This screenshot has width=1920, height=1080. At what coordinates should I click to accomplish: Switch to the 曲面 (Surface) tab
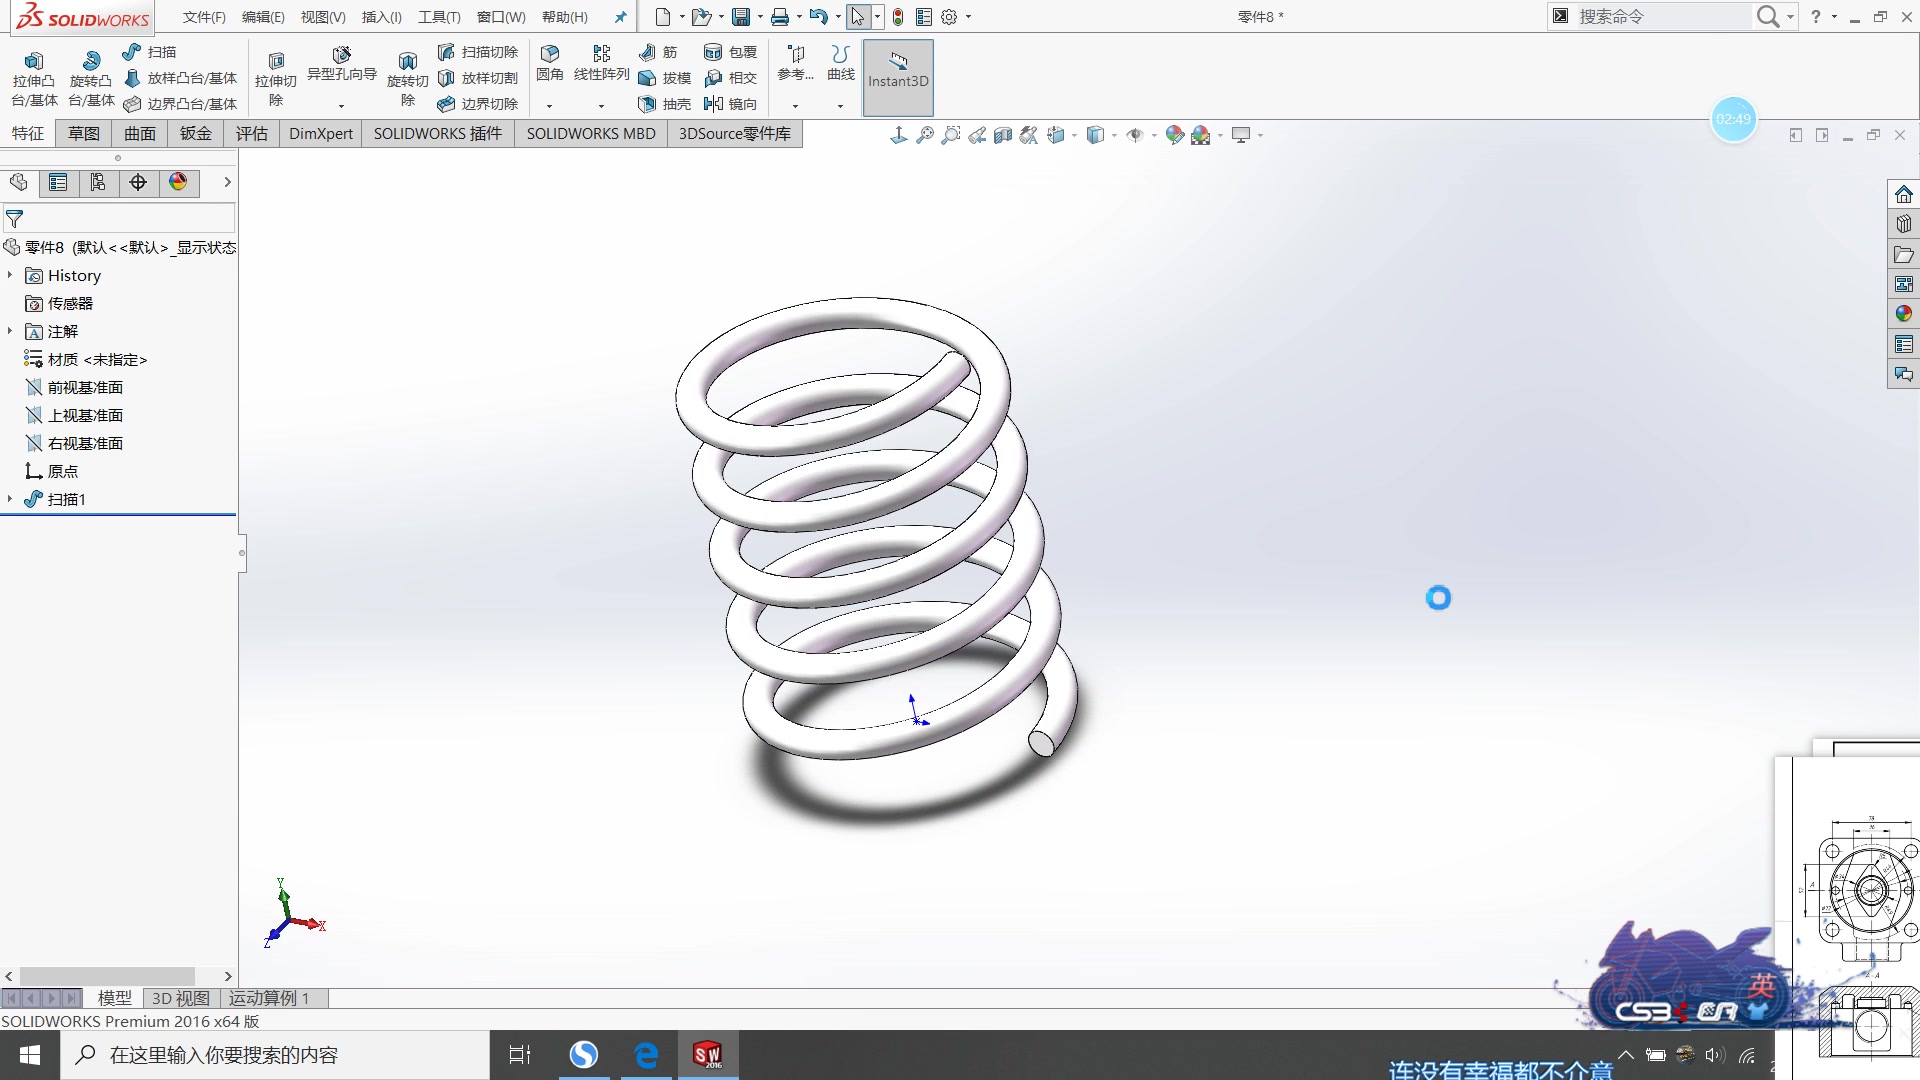(140, 134)
